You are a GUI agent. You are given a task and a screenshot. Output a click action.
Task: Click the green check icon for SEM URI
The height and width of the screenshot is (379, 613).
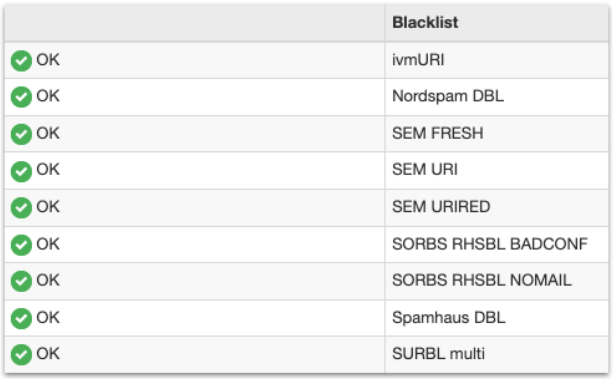pos(21,171)
